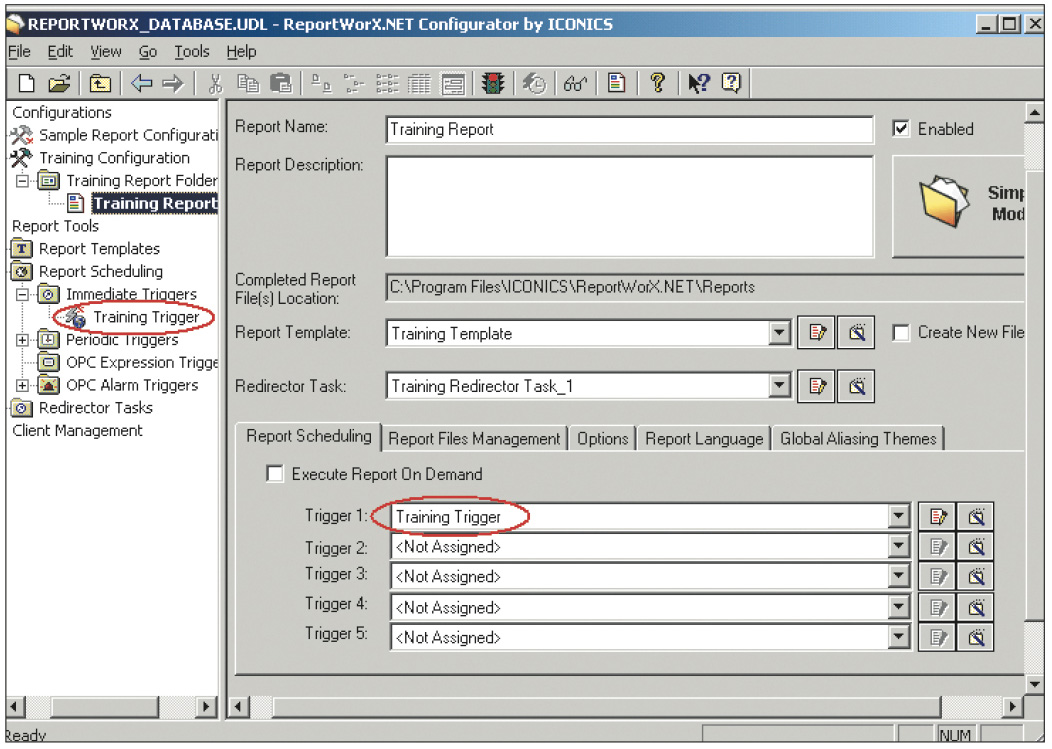Click the right panel's scroll-down arrow

click(1035, 684)
